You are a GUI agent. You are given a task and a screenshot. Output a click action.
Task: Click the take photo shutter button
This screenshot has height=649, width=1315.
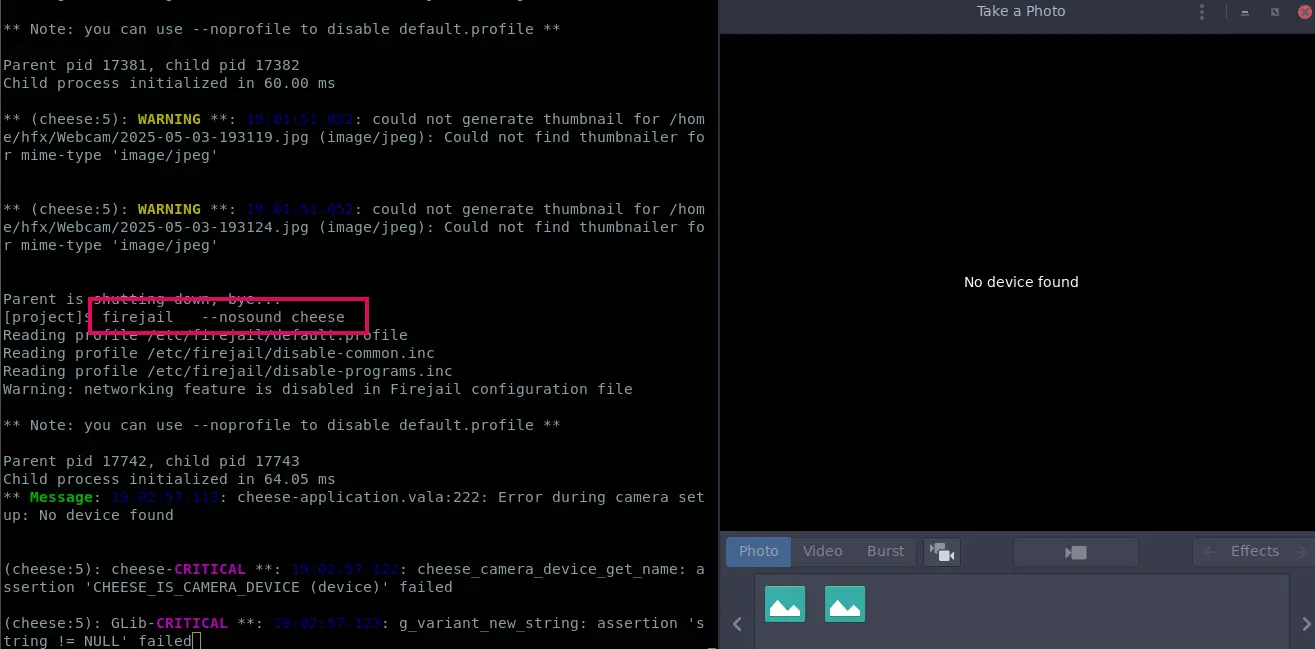(1076, 552)
